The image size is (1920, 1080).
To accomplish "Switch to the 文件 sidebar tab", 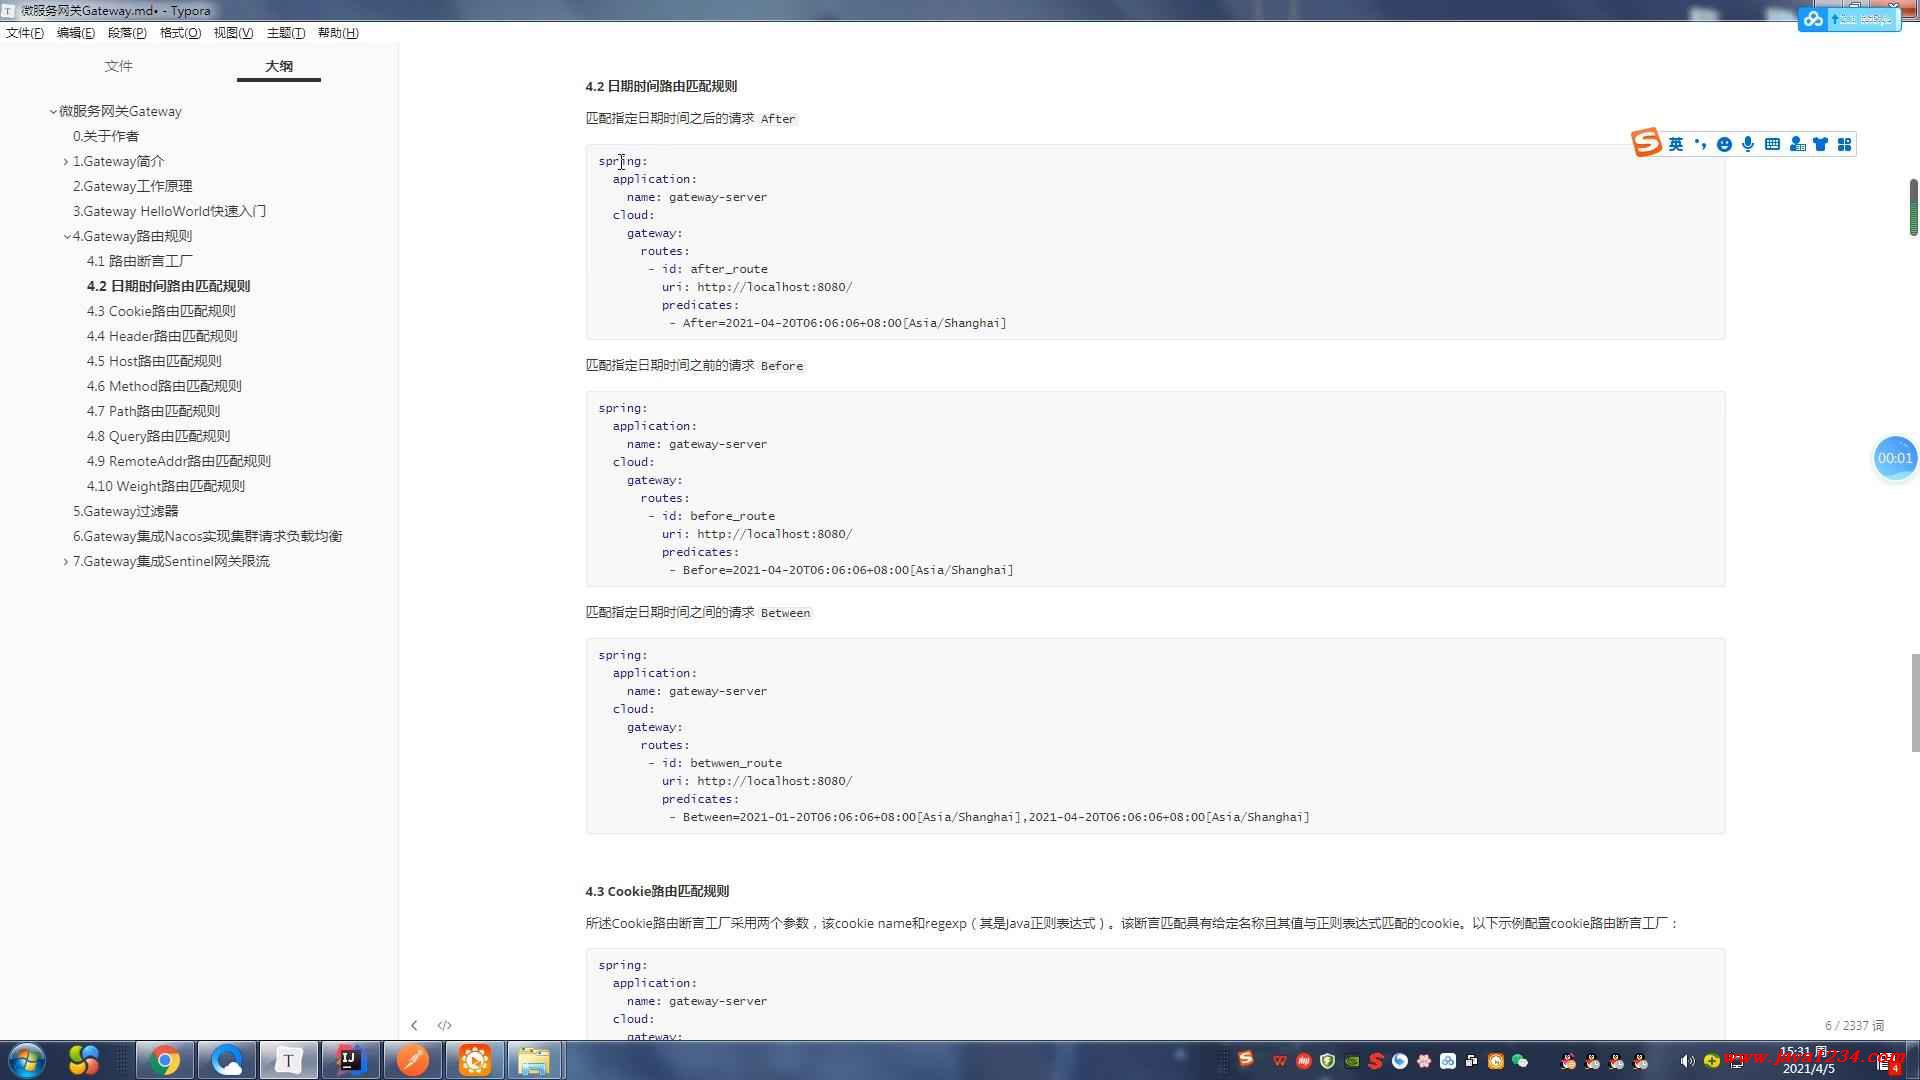I will click(118, 66).
